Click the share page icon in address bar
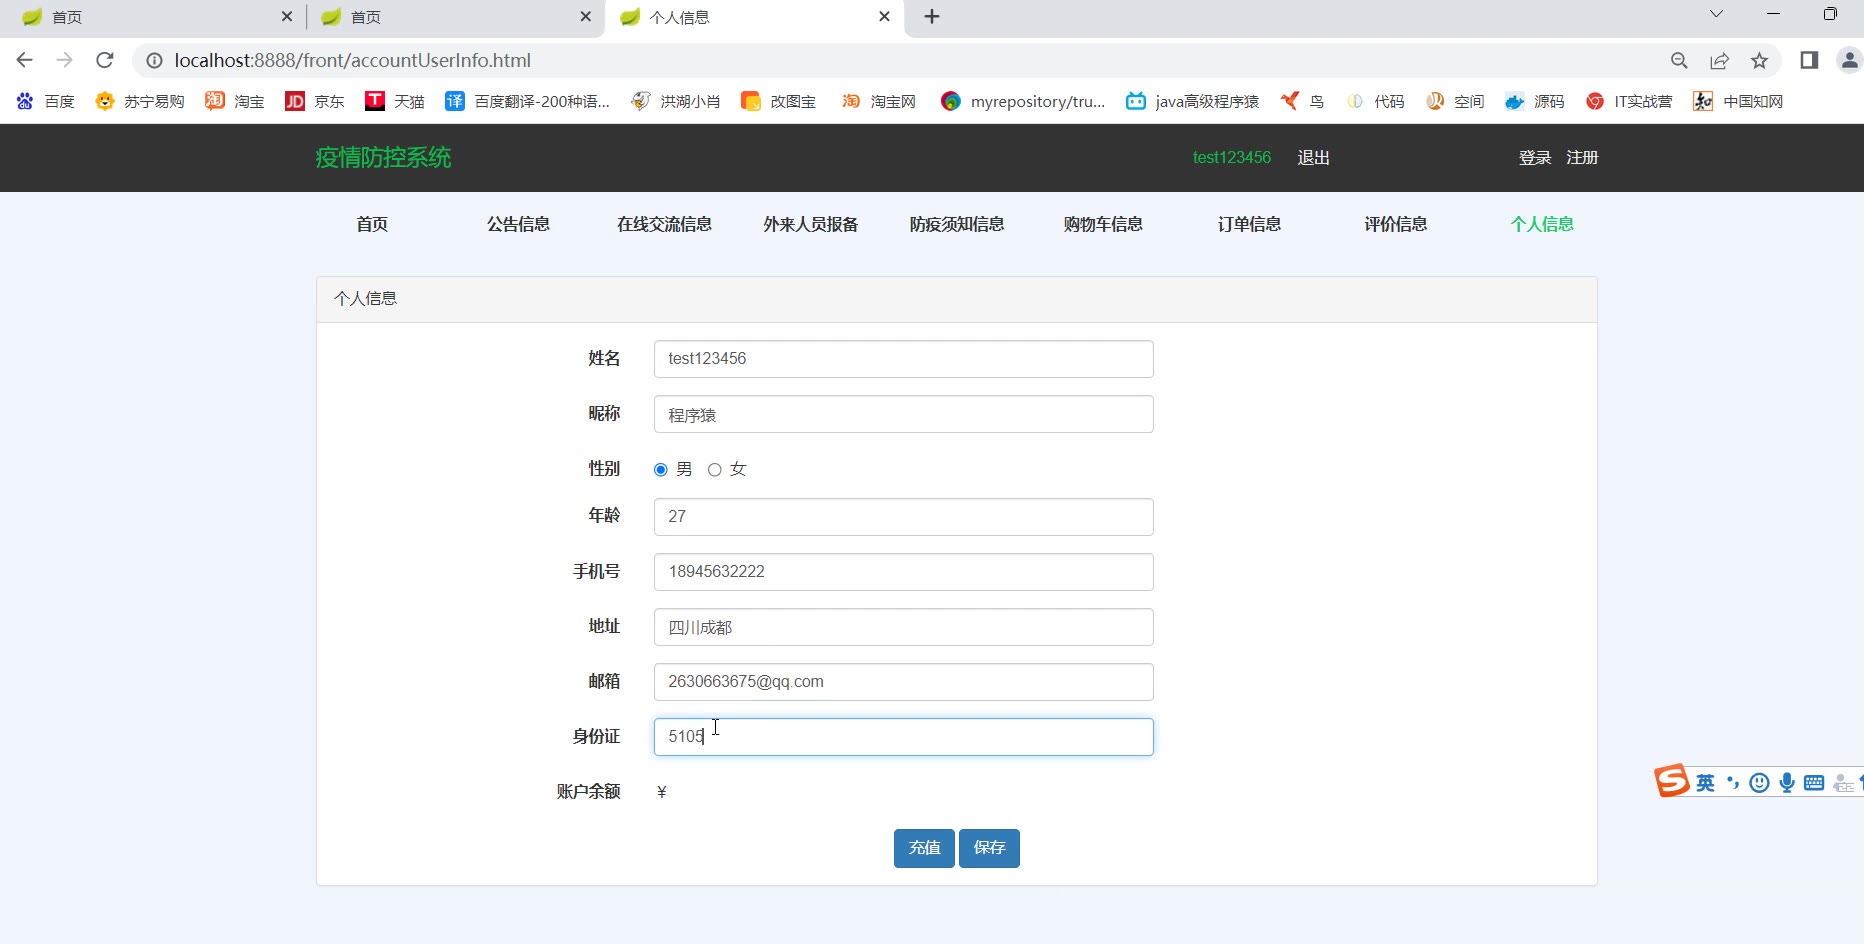1864x944 pixels. 1719,60
